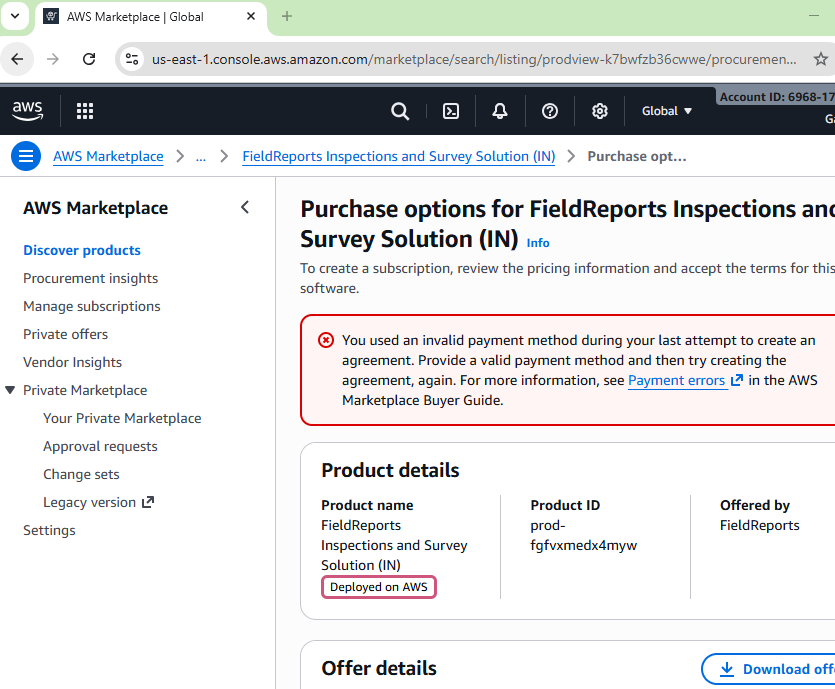
Task: Open Private offers in sidebar
Action: click(66, 334)
